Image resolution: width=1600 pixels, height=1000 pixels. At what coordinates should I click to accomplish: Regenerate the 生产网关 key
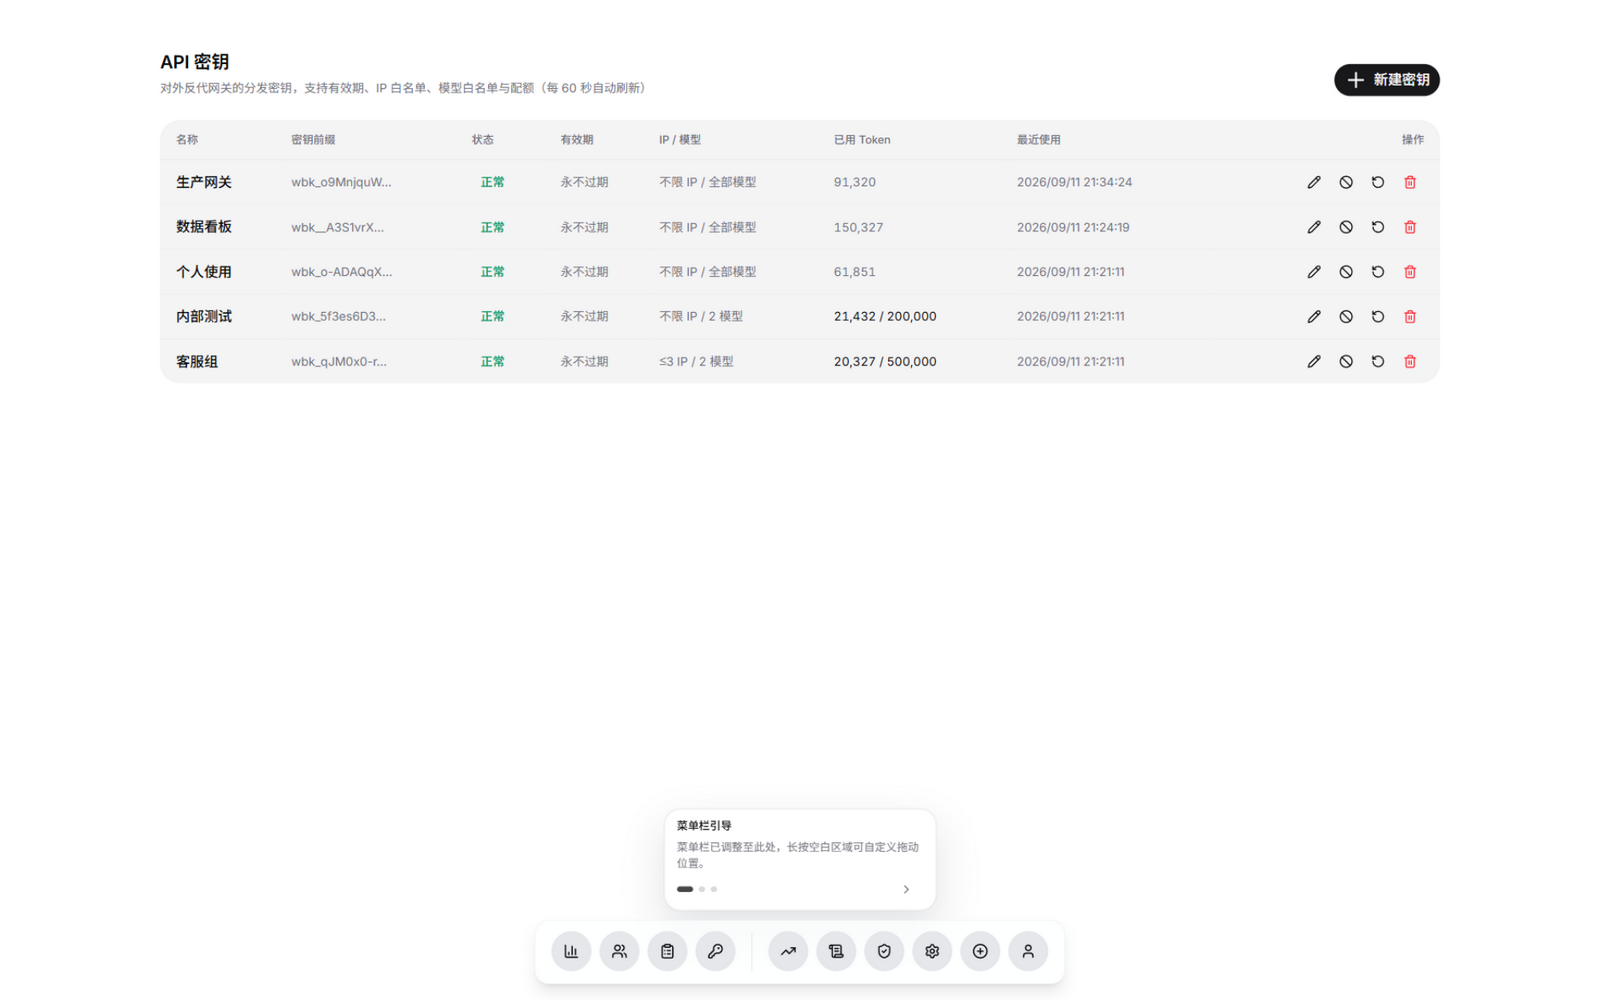tap(1378, 182)
